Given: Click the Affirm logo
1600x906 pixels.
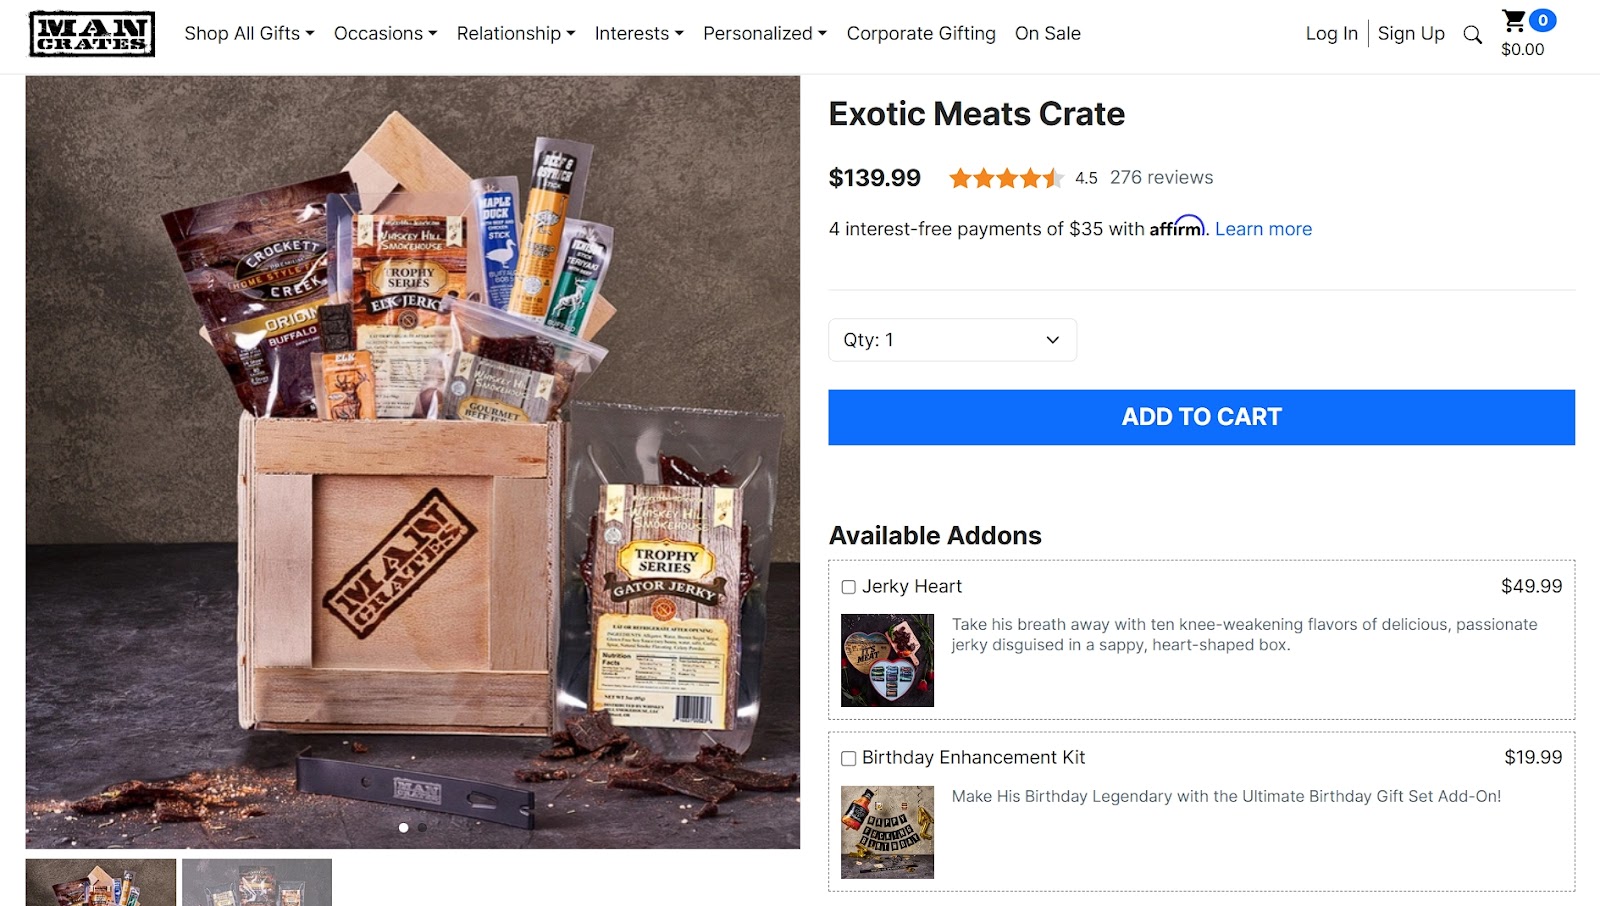Looking at the screenshot, I should click(x=1178, y=227).
